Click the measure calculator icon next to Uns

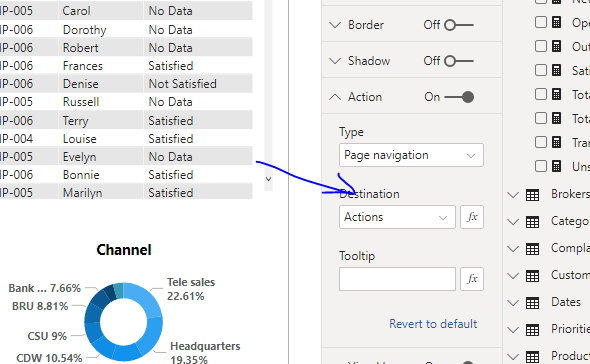click(557, 166)
